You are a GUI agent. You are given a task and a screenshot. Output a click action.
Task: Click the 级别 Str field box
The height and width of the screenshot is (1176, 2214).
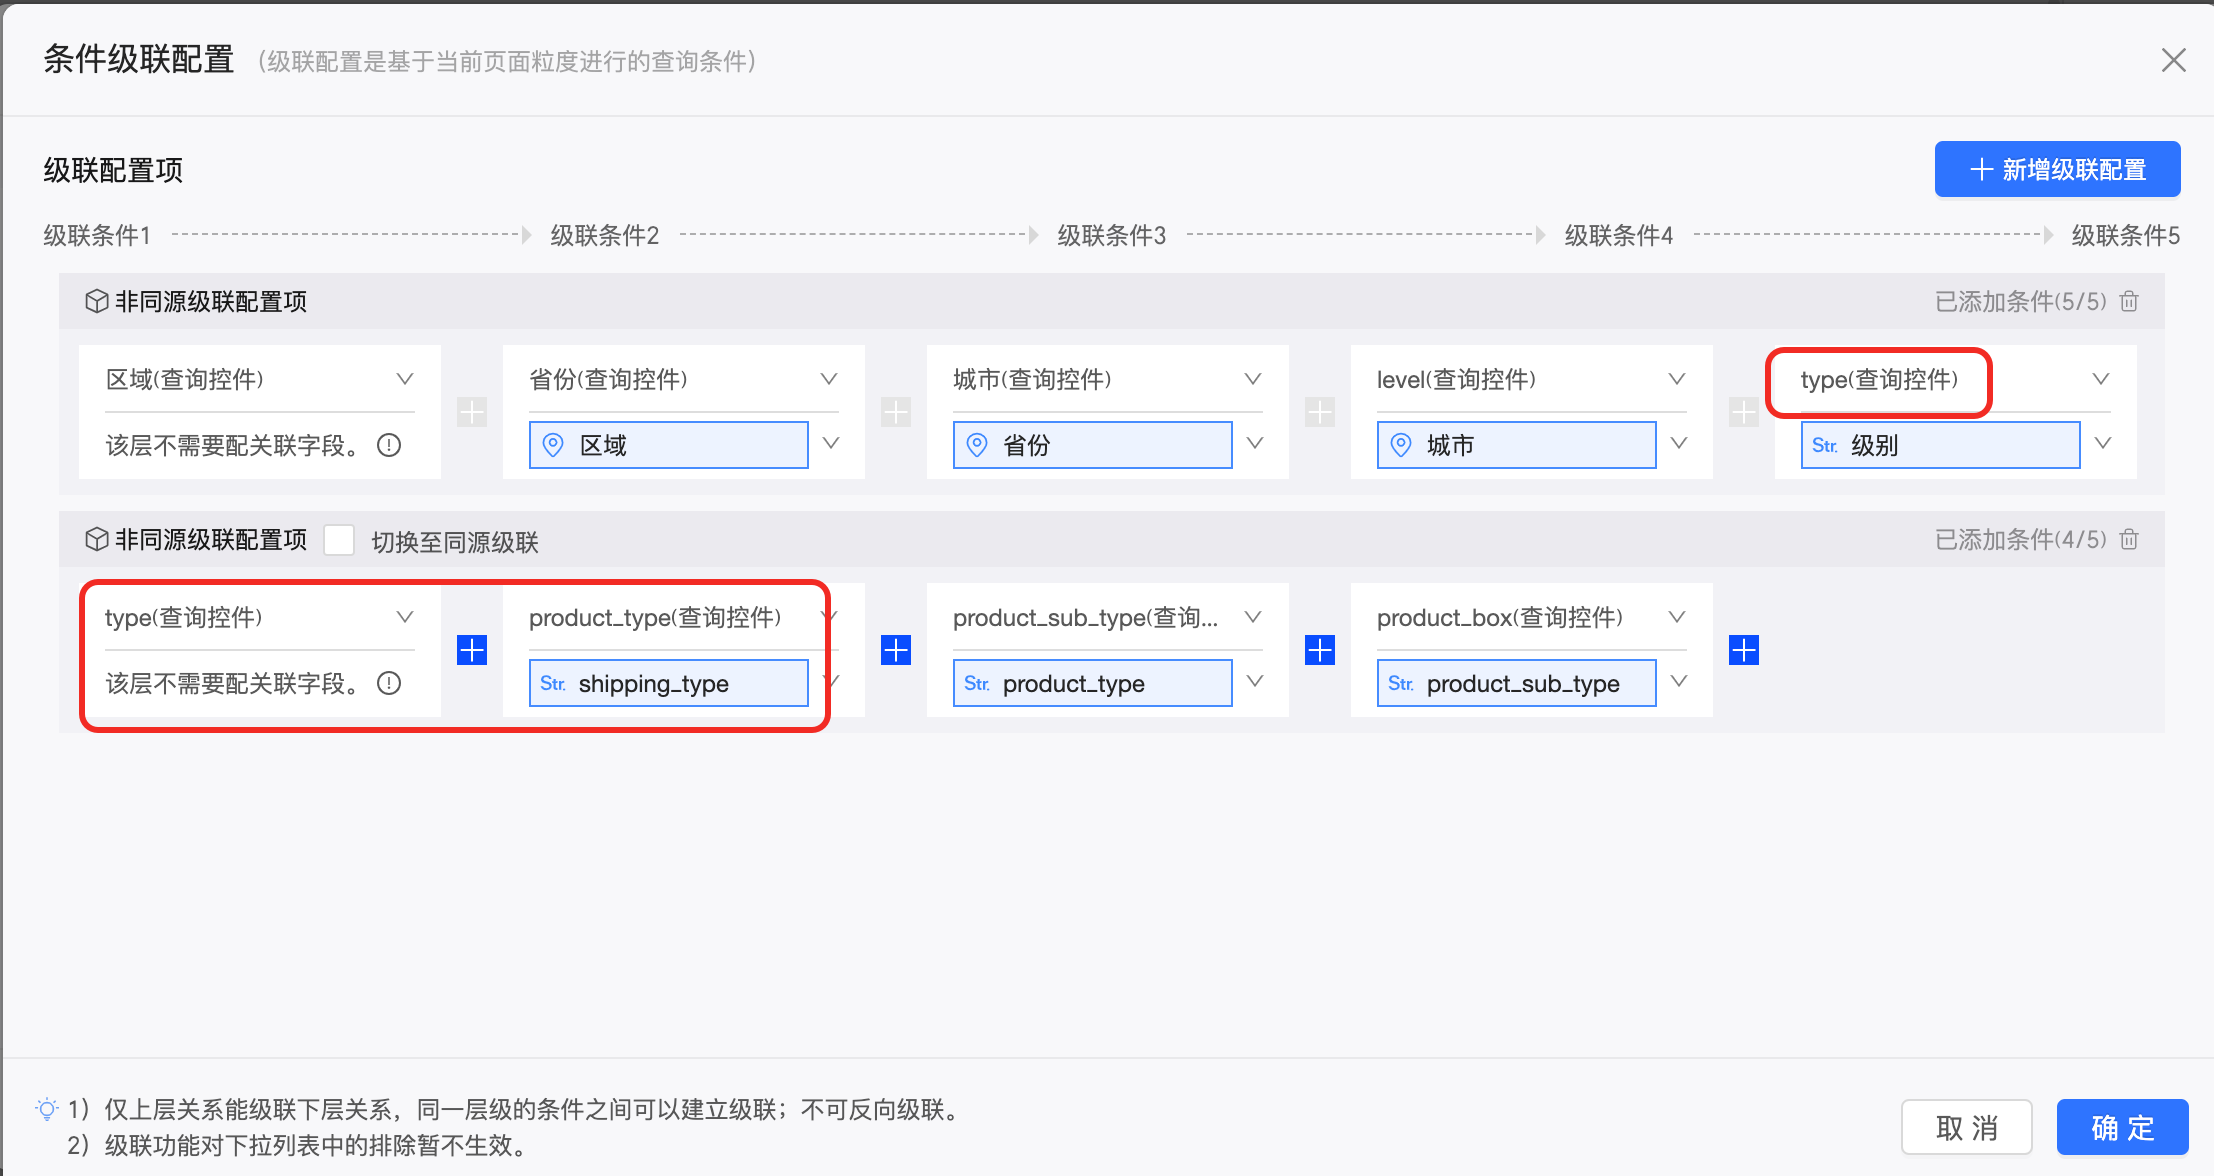[1940, 445]
